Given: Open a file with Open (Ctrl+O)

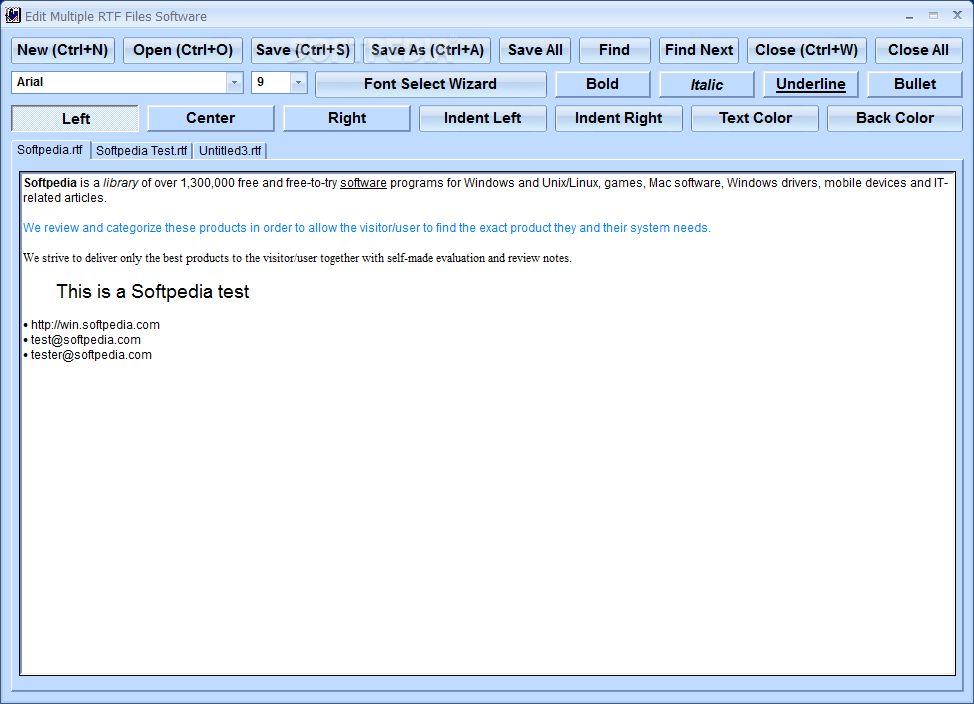Looking at the screenshot, I should pos(183,50).
